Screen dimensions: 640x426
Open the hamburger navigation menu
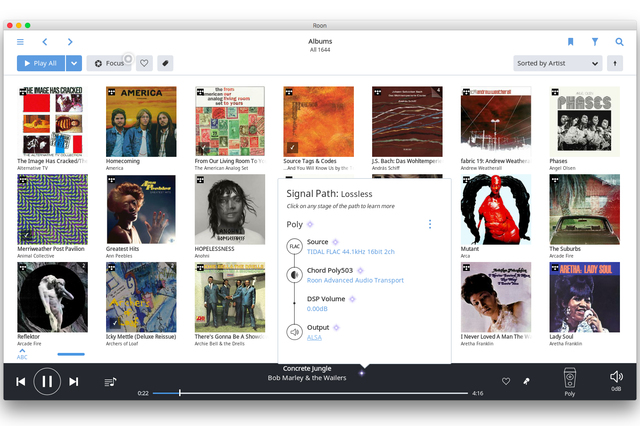point(20,42)
